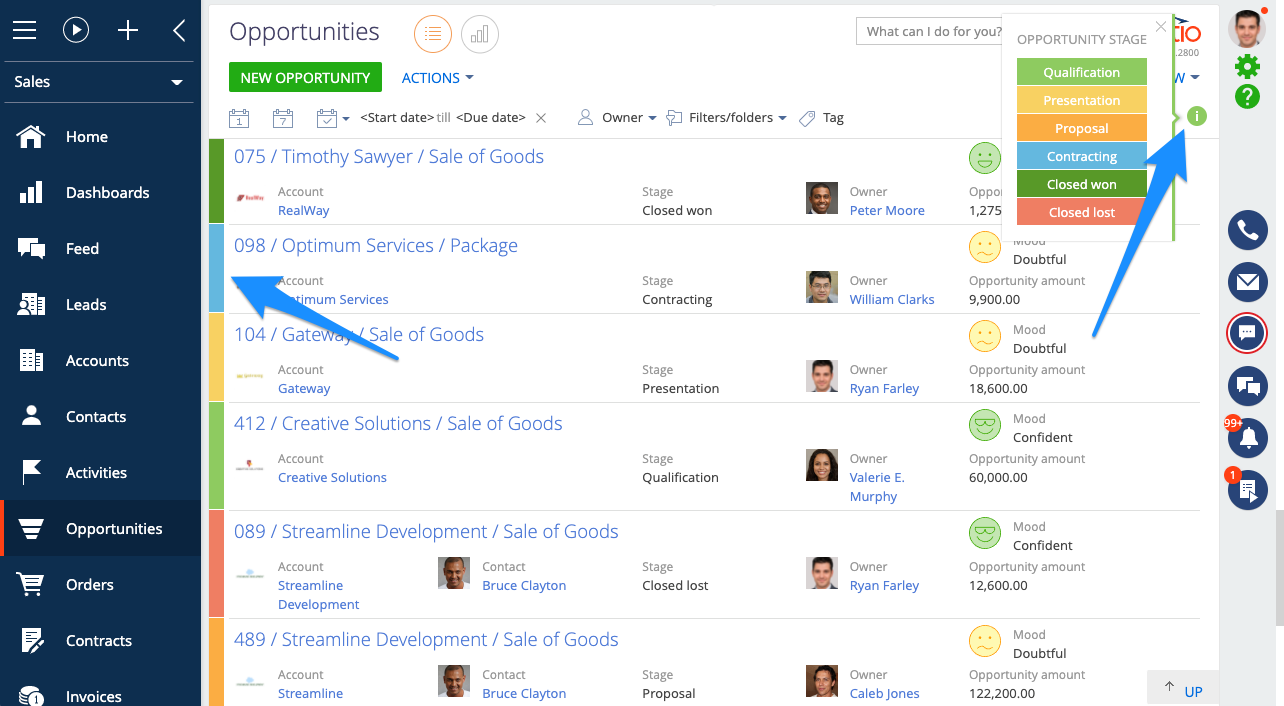Click the green settings gear icon
Viewport: 1284px width, 706px height.
(x=1247, y=66)
